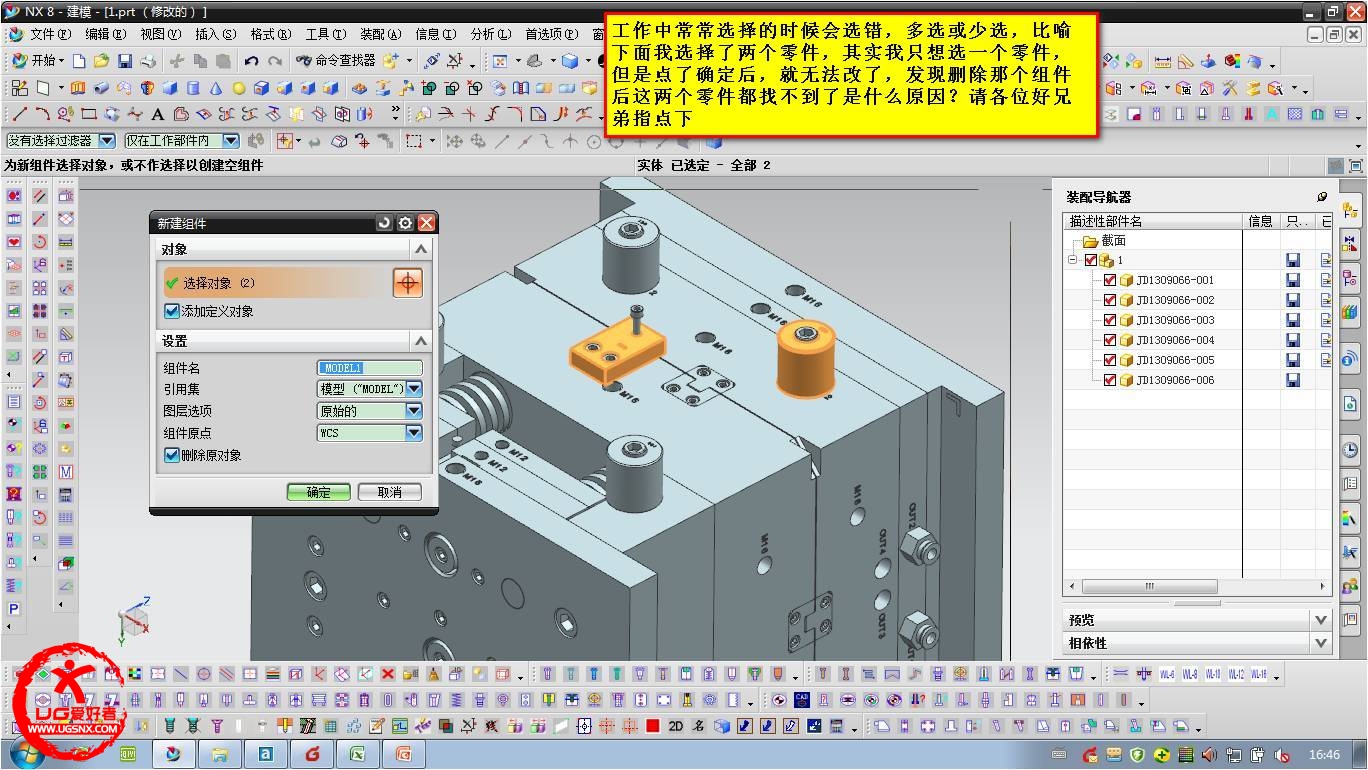Uncheck JD1309066-004 visibility checkbox

click(x=1110, y=340)
